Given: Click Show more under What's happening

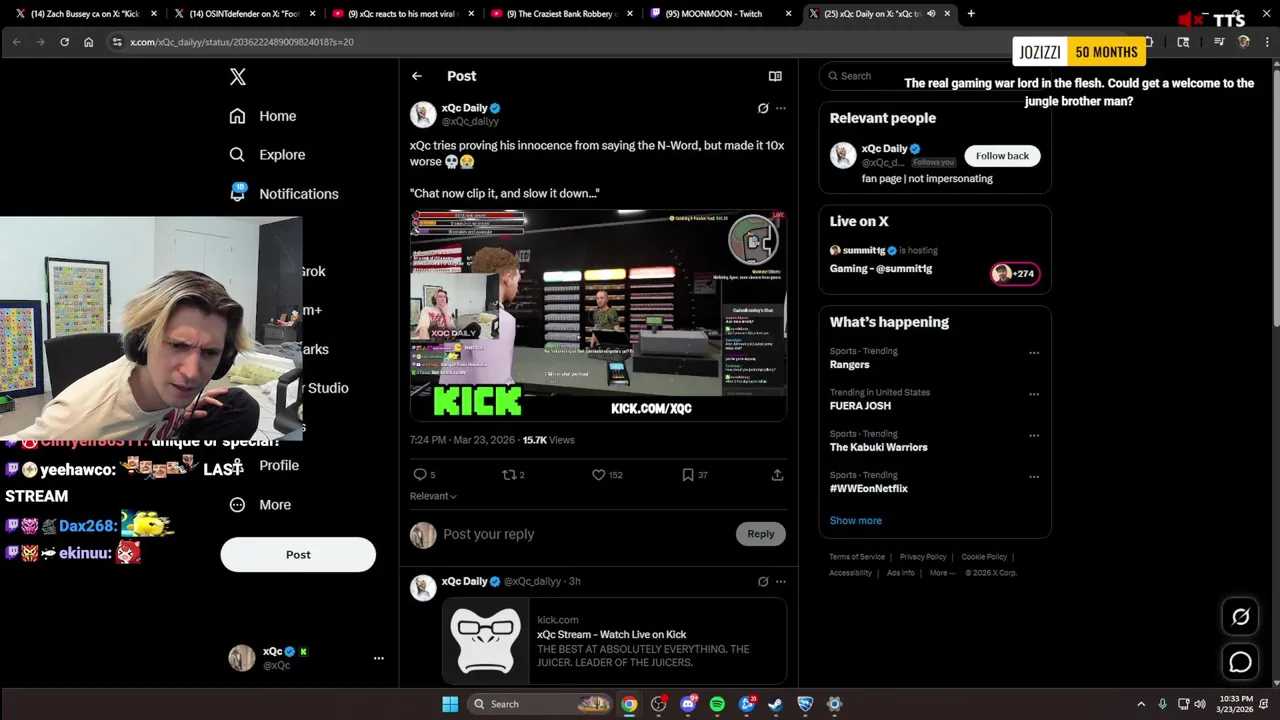Looking at the screenshot, I should [x=855, y=521].
